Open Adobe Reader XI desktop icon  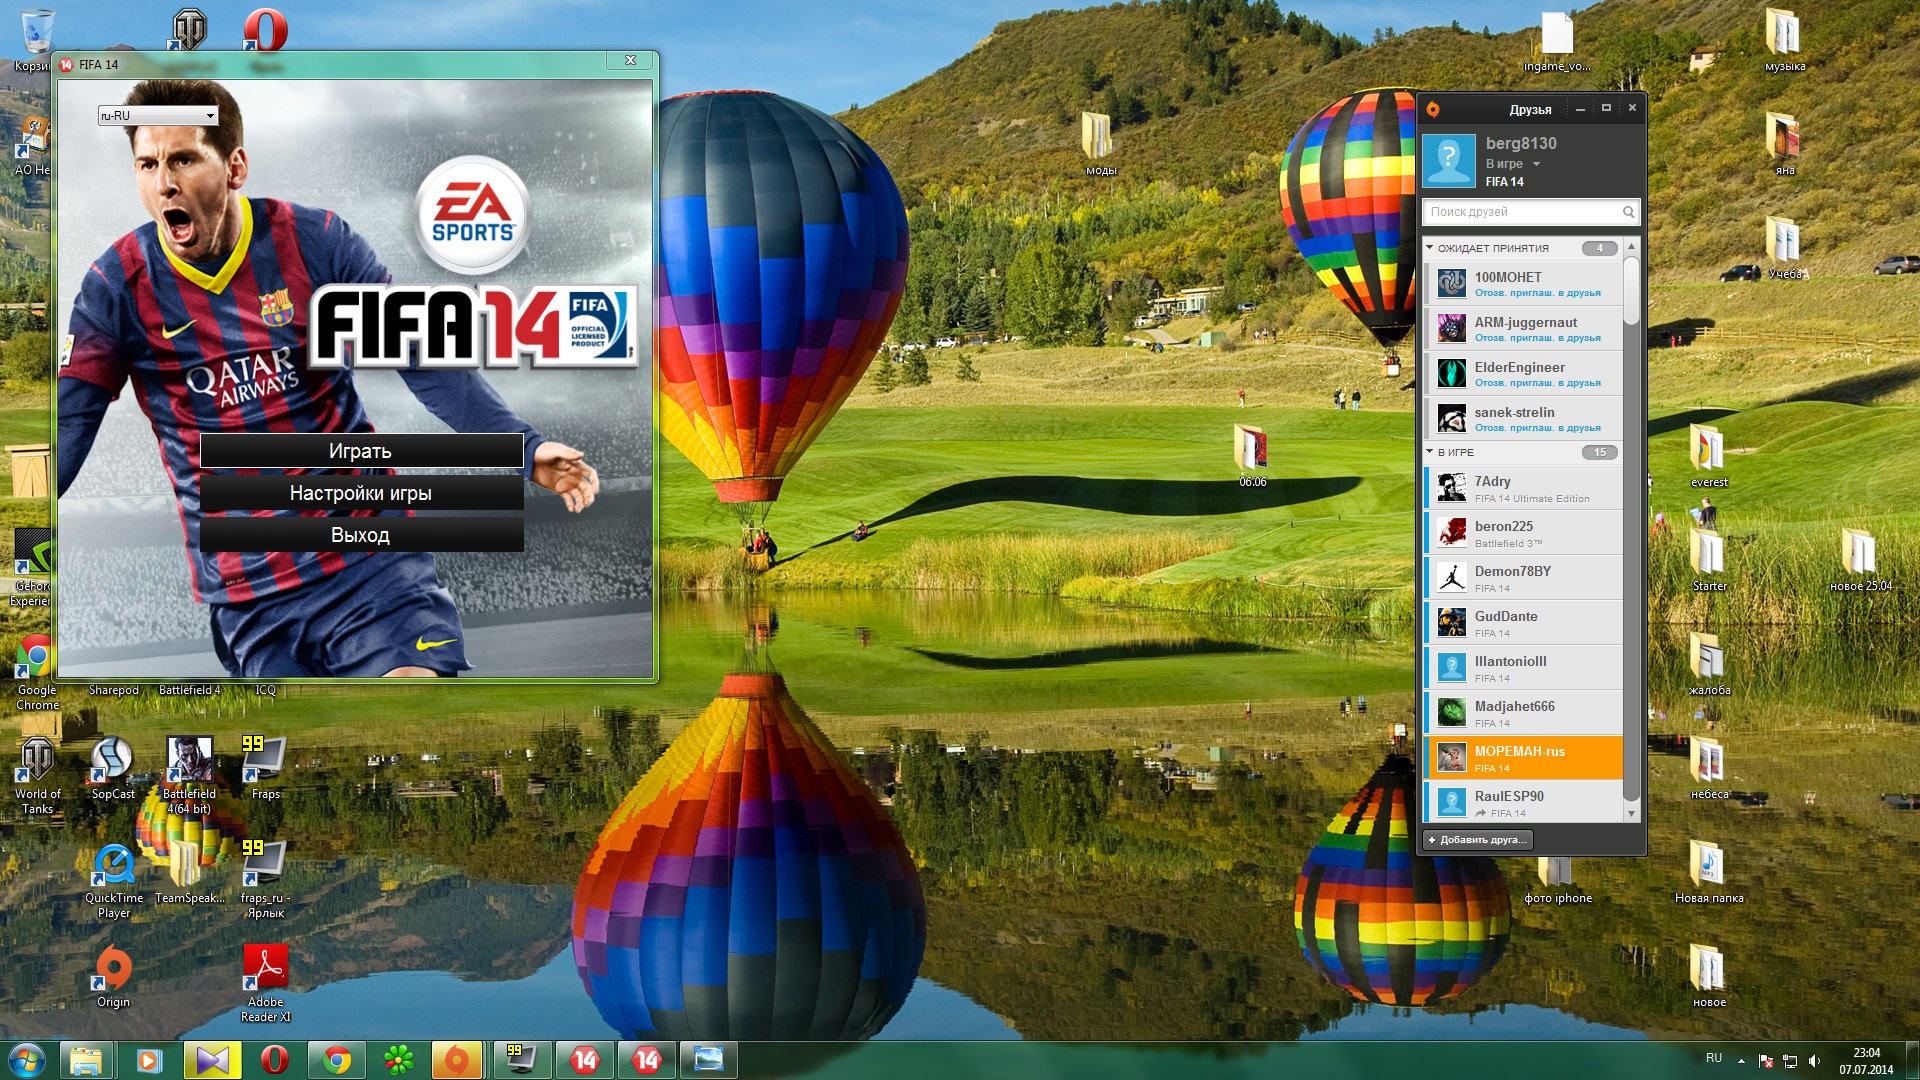click(x=265, y=982)
